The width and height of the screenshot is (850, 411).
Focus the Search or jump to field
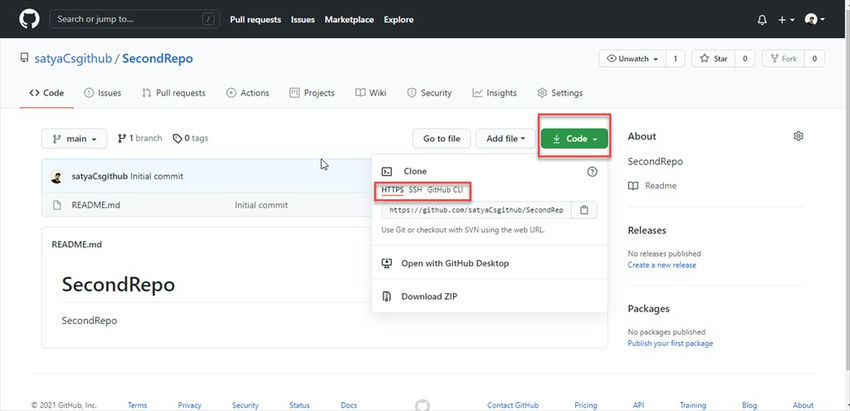[128, 19]
